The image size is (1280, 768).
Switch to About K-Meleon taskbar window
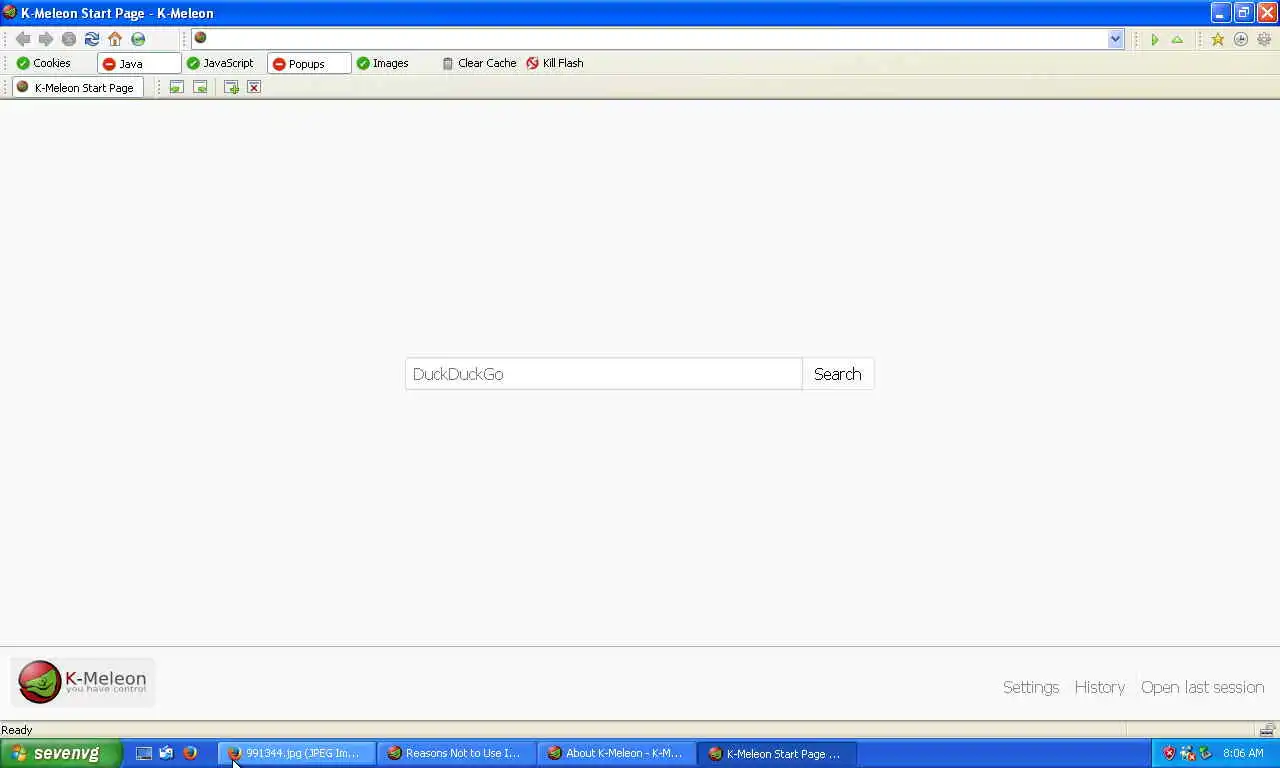point(617,753)
